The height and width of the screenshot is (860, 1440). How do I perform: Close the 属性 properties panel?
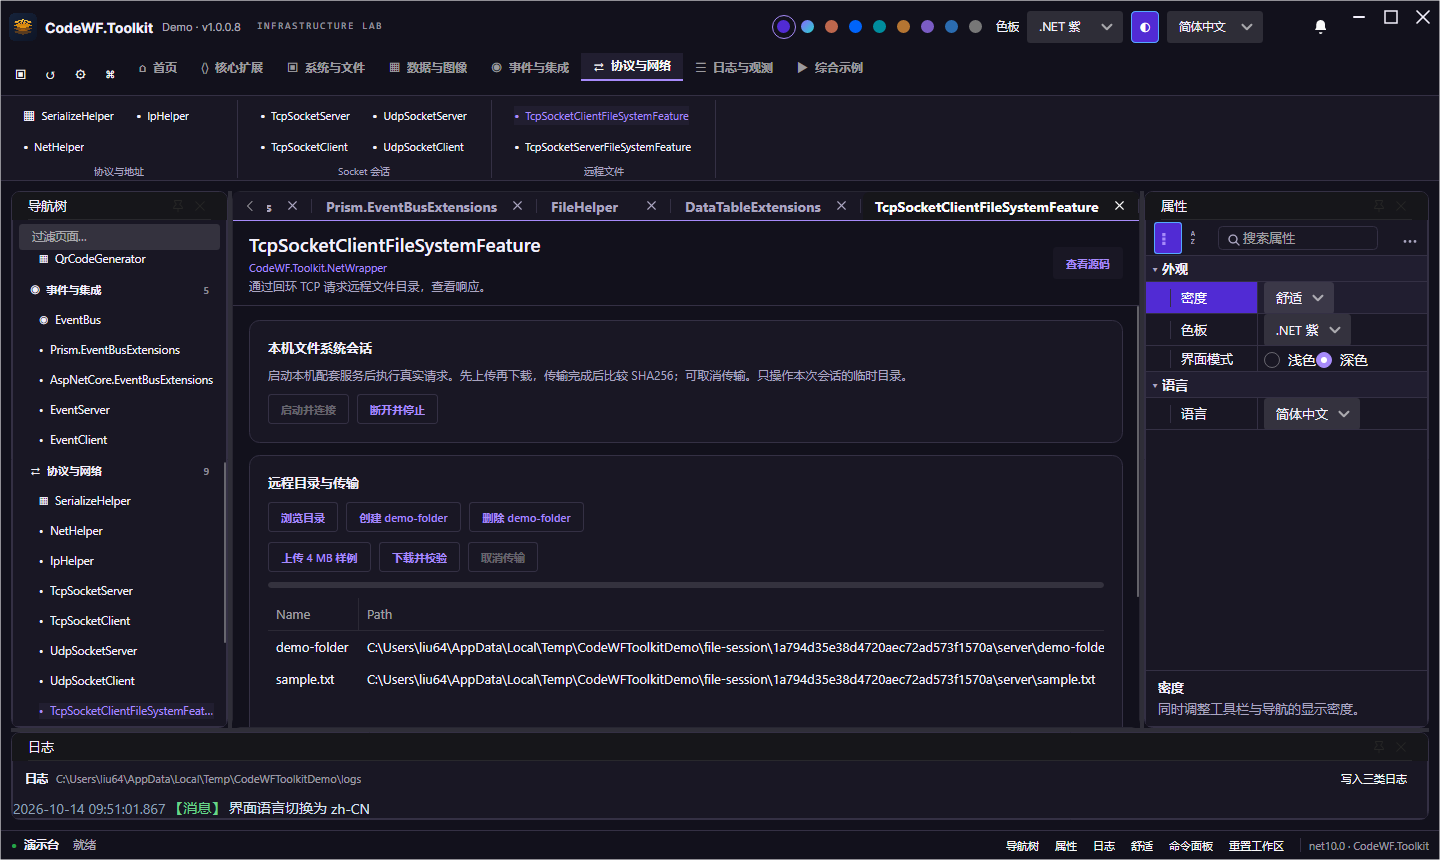pyautogui.click(x=1401, y=205)
